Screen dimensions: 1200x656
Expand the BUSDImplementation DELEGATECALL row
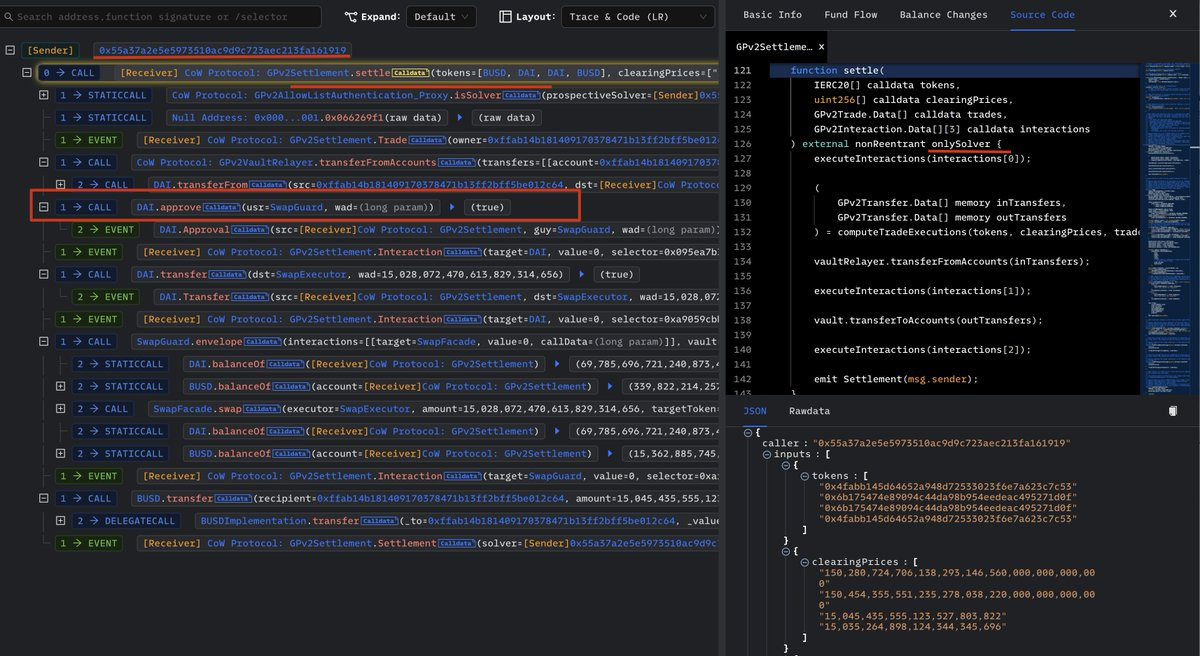(x=61, y=521)
